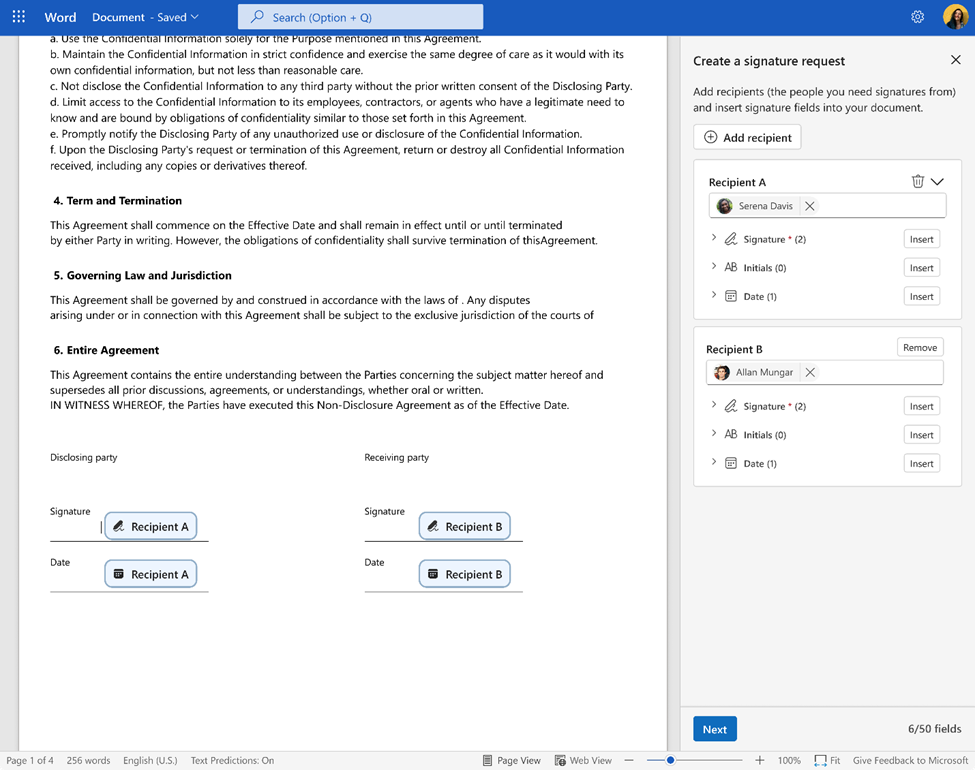Remove Allan Mungar from Recipient B

pyautogui.click(x=810, y=372)
